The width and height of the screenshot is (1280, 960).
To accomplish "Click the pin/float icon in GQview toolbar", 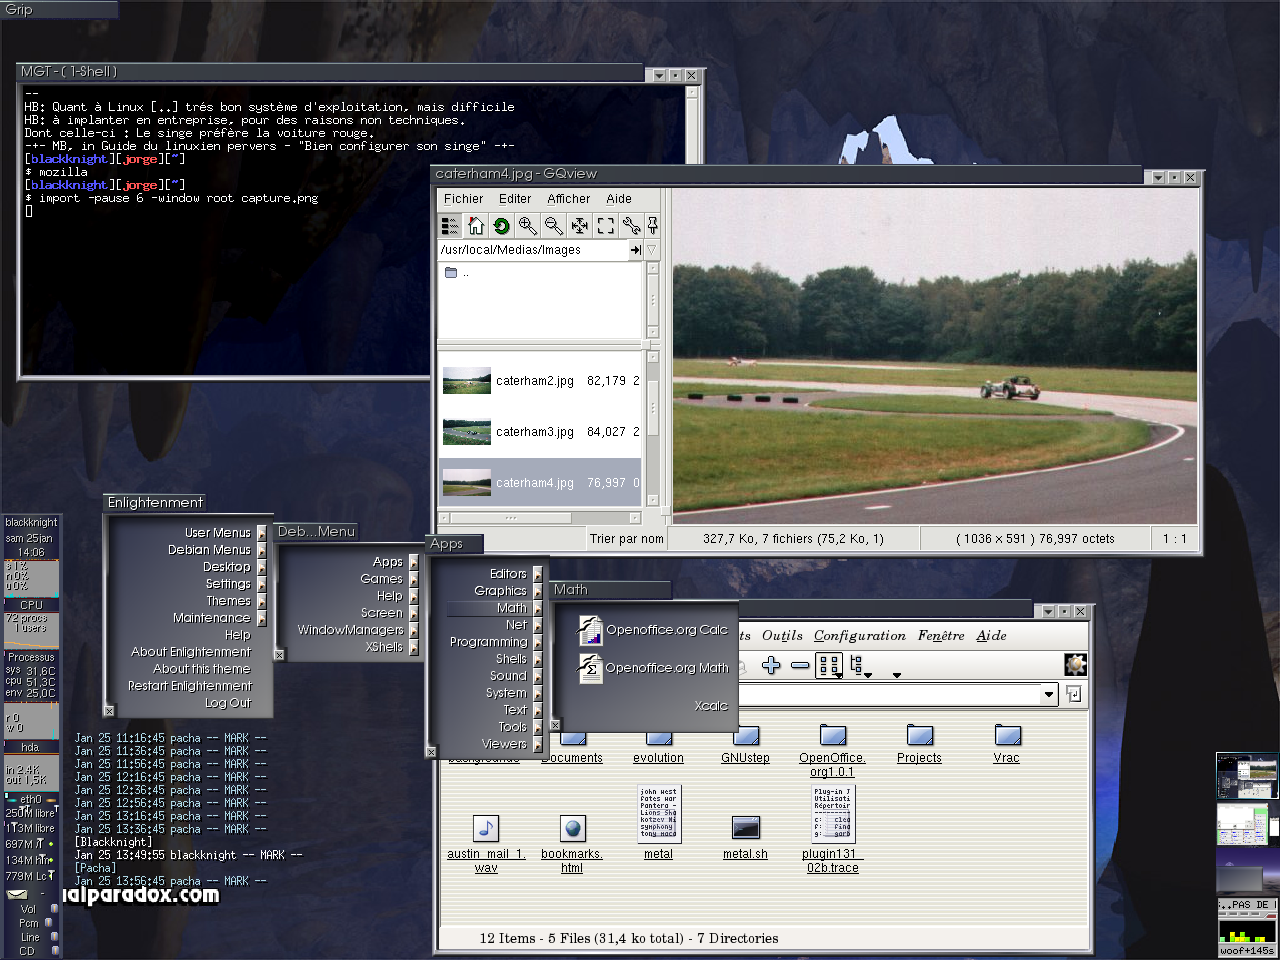I will [x=652, y=226].
